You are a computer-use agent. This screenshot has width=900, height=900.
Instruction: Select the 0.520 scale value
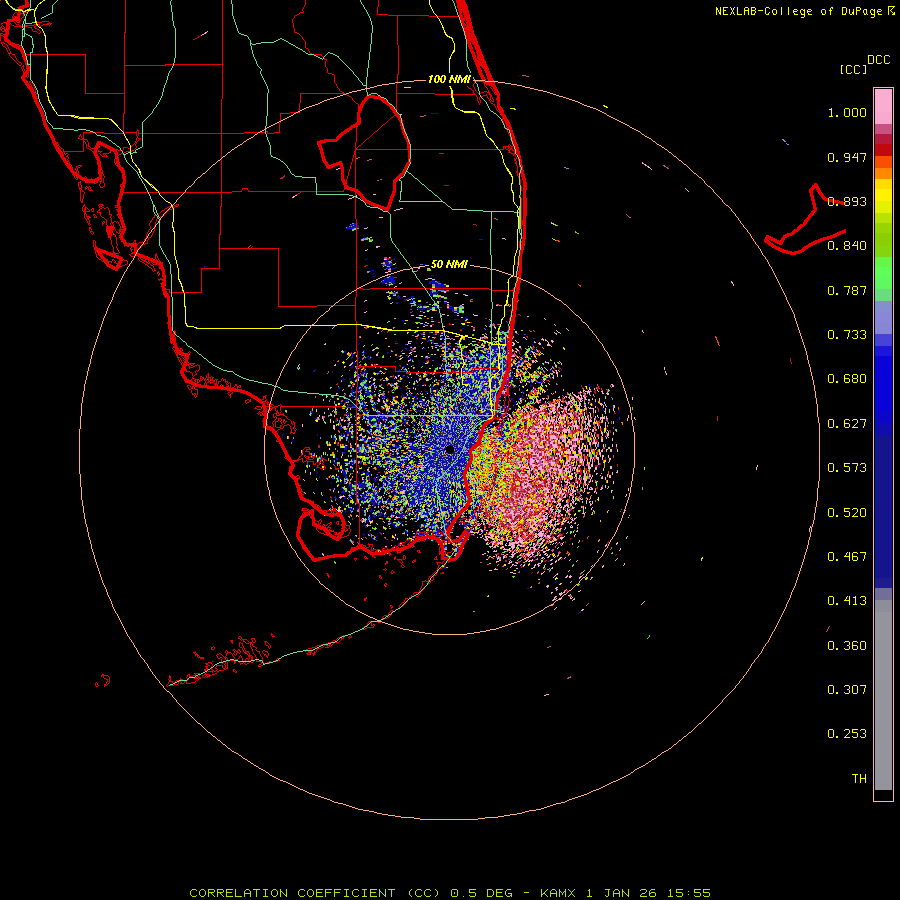tap(847, 513)
